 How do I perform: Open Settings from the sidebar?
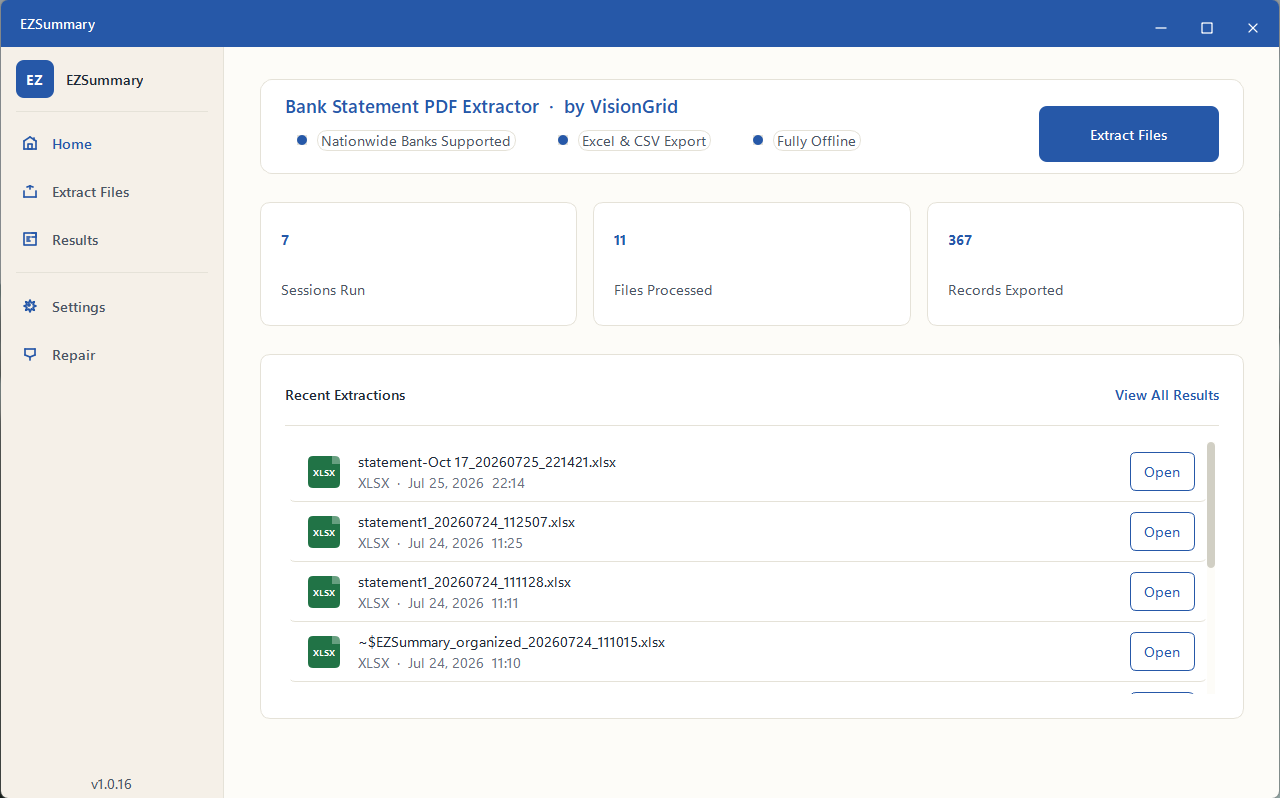(x=112, y=307)
